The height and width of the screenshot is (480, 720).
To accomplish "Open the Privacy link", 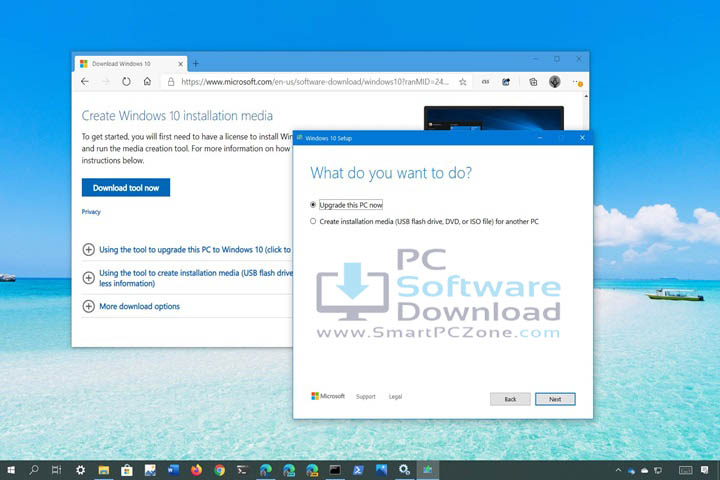I will (91, 212).
